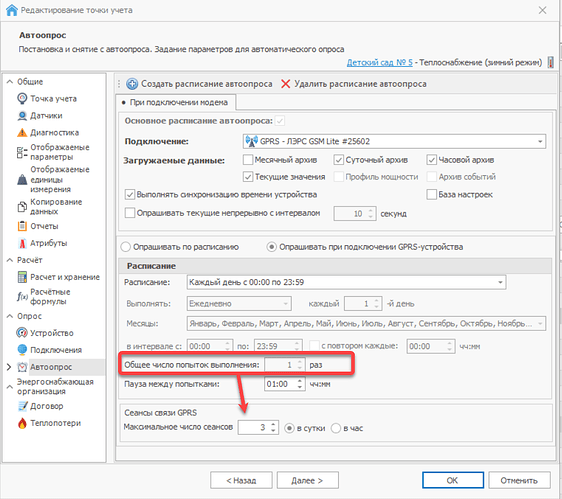562x499 pixels.
Task: Open Отчеты icon
Action: (22, 226)
